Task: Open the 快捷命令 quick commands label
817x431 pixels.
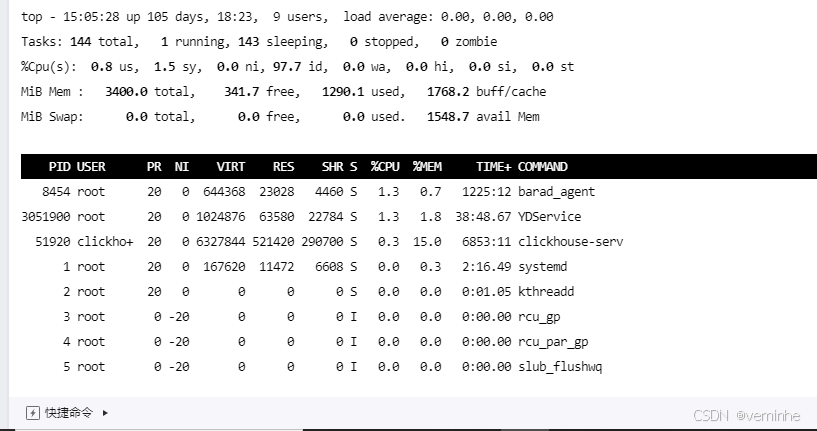Action: click(69, 413)
